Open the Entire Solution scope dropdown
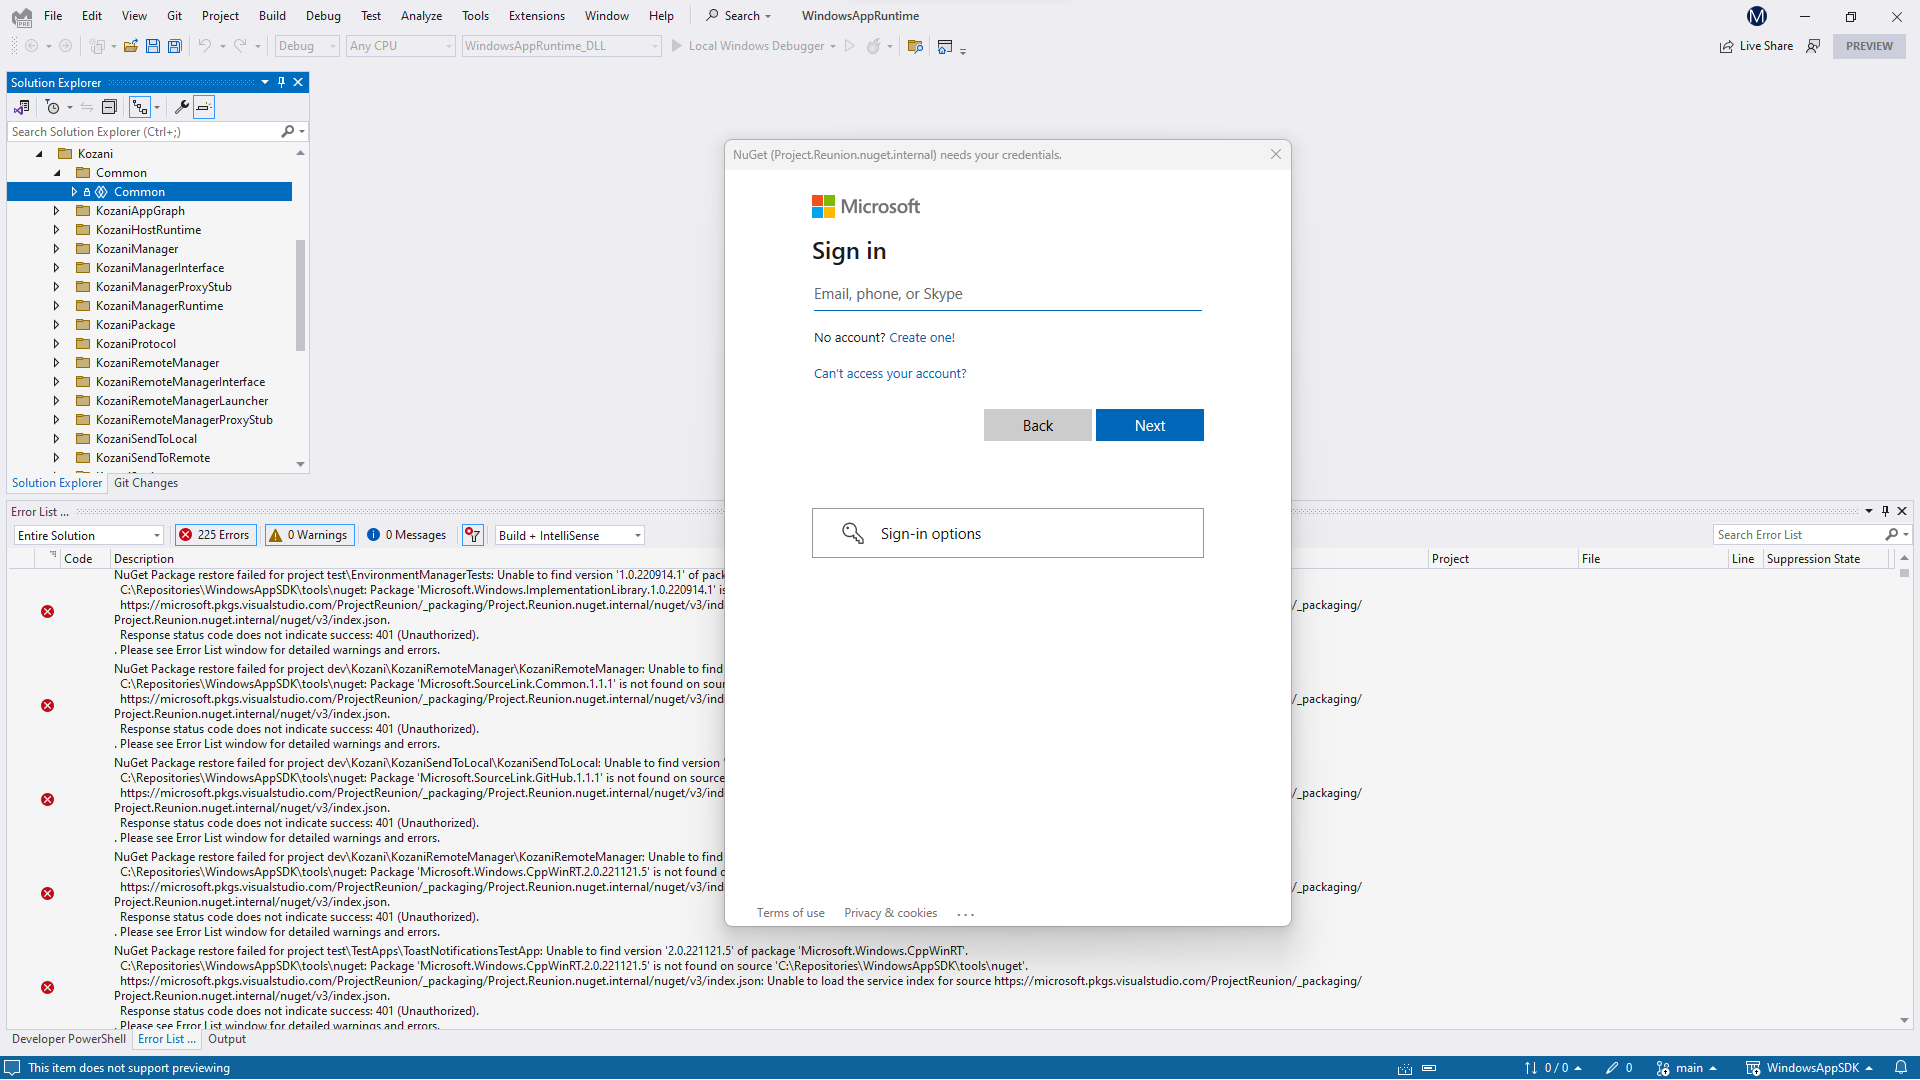1920x1080 pixels. (x=88, y=535)
